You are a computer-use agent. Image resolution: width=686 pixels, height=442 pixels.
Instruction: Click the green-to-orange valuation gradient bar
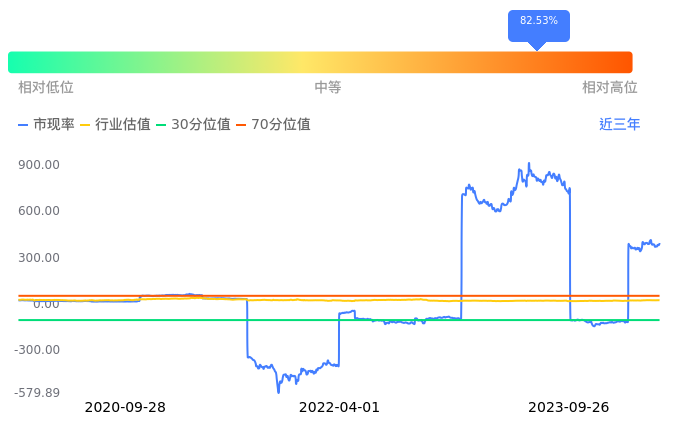(320, 62)
